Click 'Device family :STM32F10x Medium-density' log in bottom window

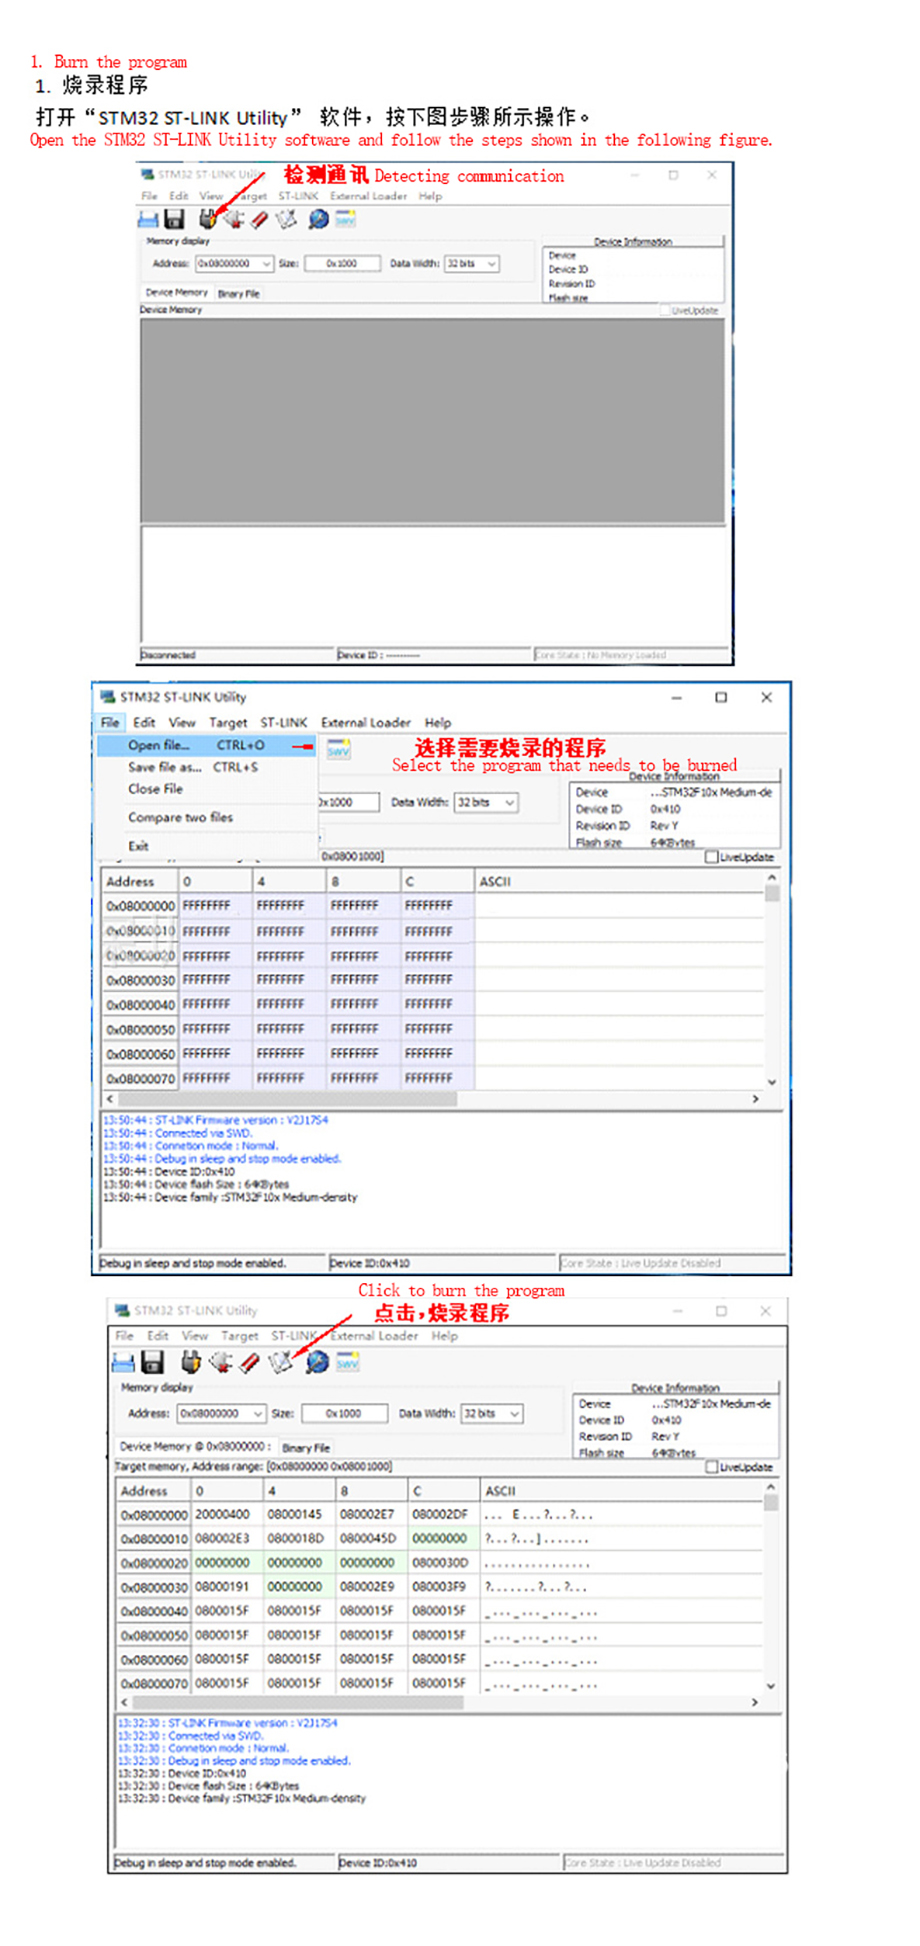(x=242, y=1798)
